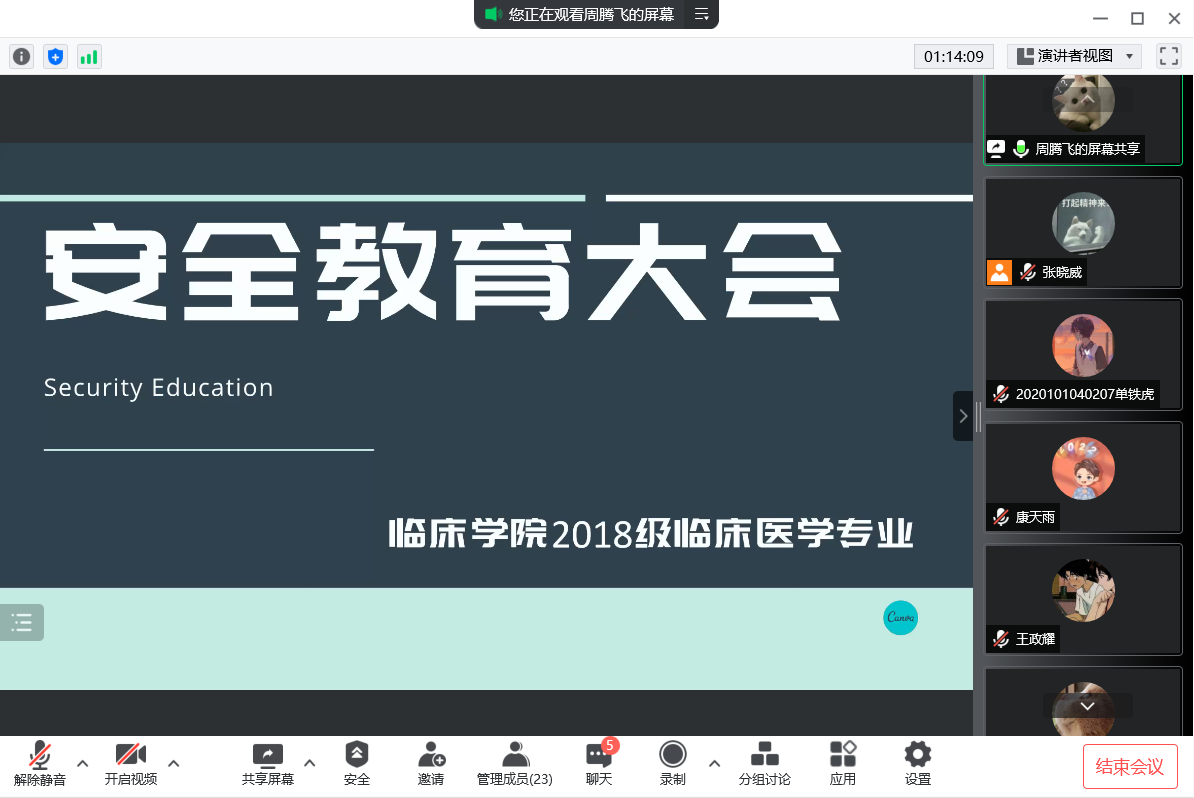
Task: Enter full screen mode
Action: pos(1168,56)
